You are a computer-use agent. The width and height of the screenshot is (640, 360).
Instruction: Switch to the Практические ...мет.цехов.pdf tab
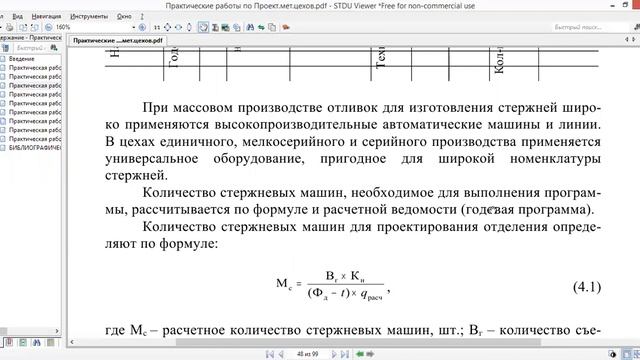point(118,40)
